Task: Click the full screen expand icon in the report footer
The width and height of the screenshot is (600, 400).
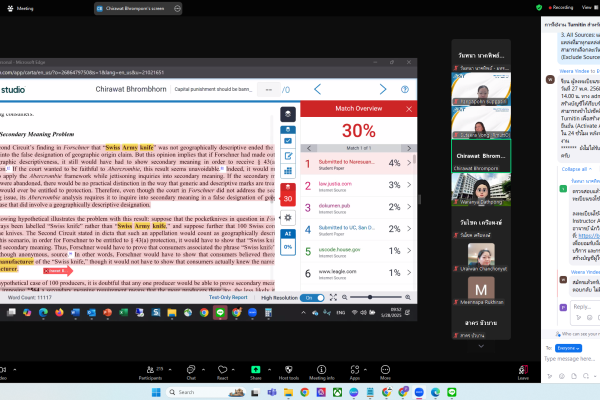Action: (x=333, y=297)
